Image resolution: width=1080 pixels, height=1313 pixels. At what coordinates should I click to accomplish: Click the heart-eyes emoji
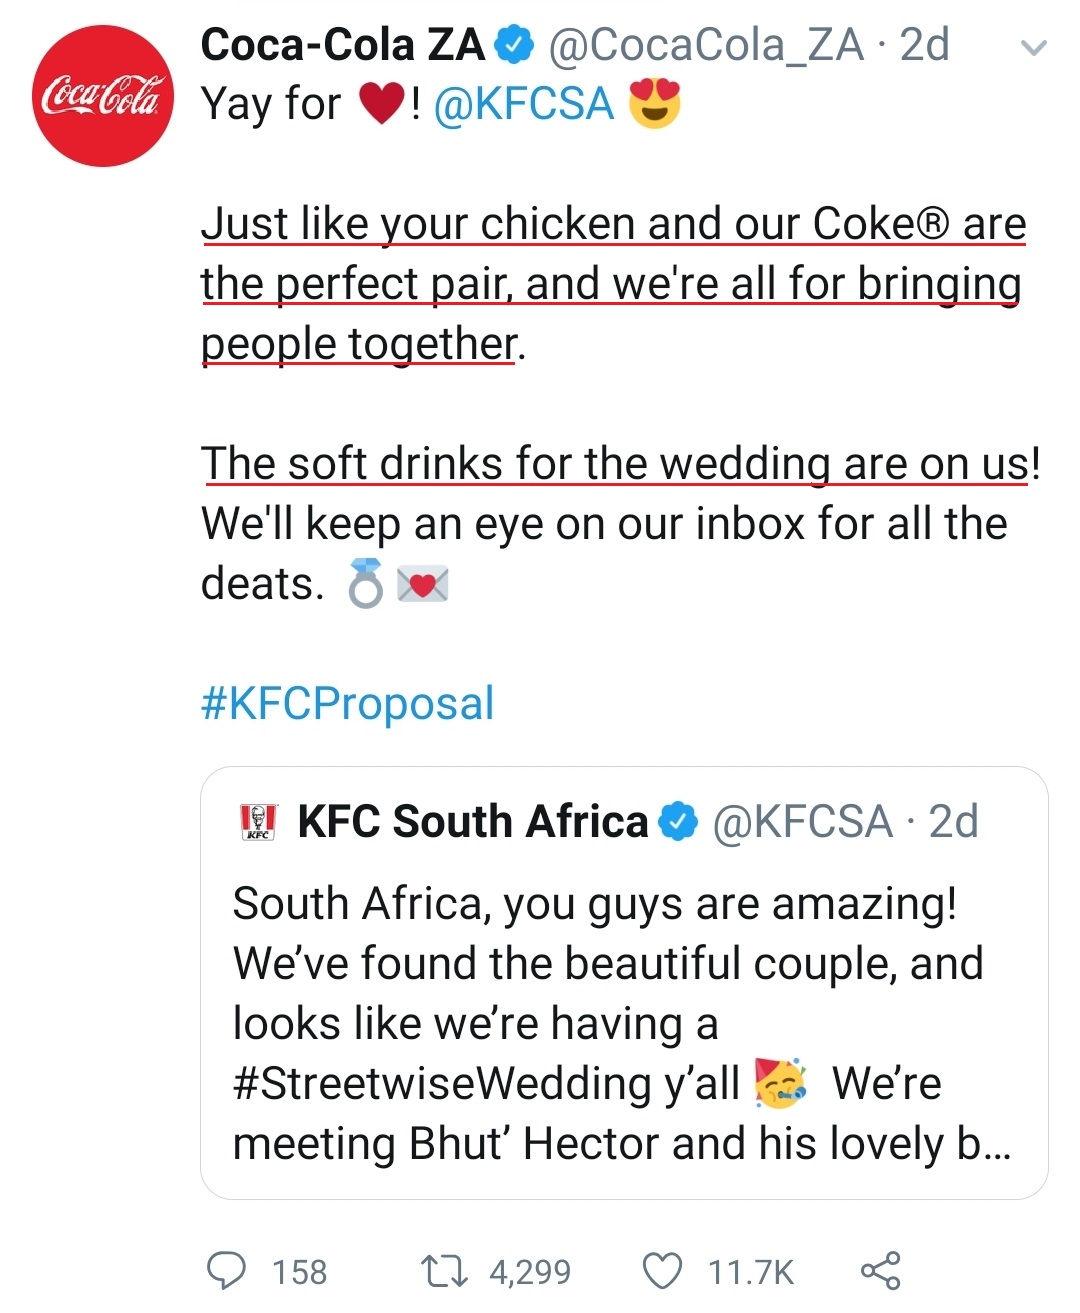654,104
